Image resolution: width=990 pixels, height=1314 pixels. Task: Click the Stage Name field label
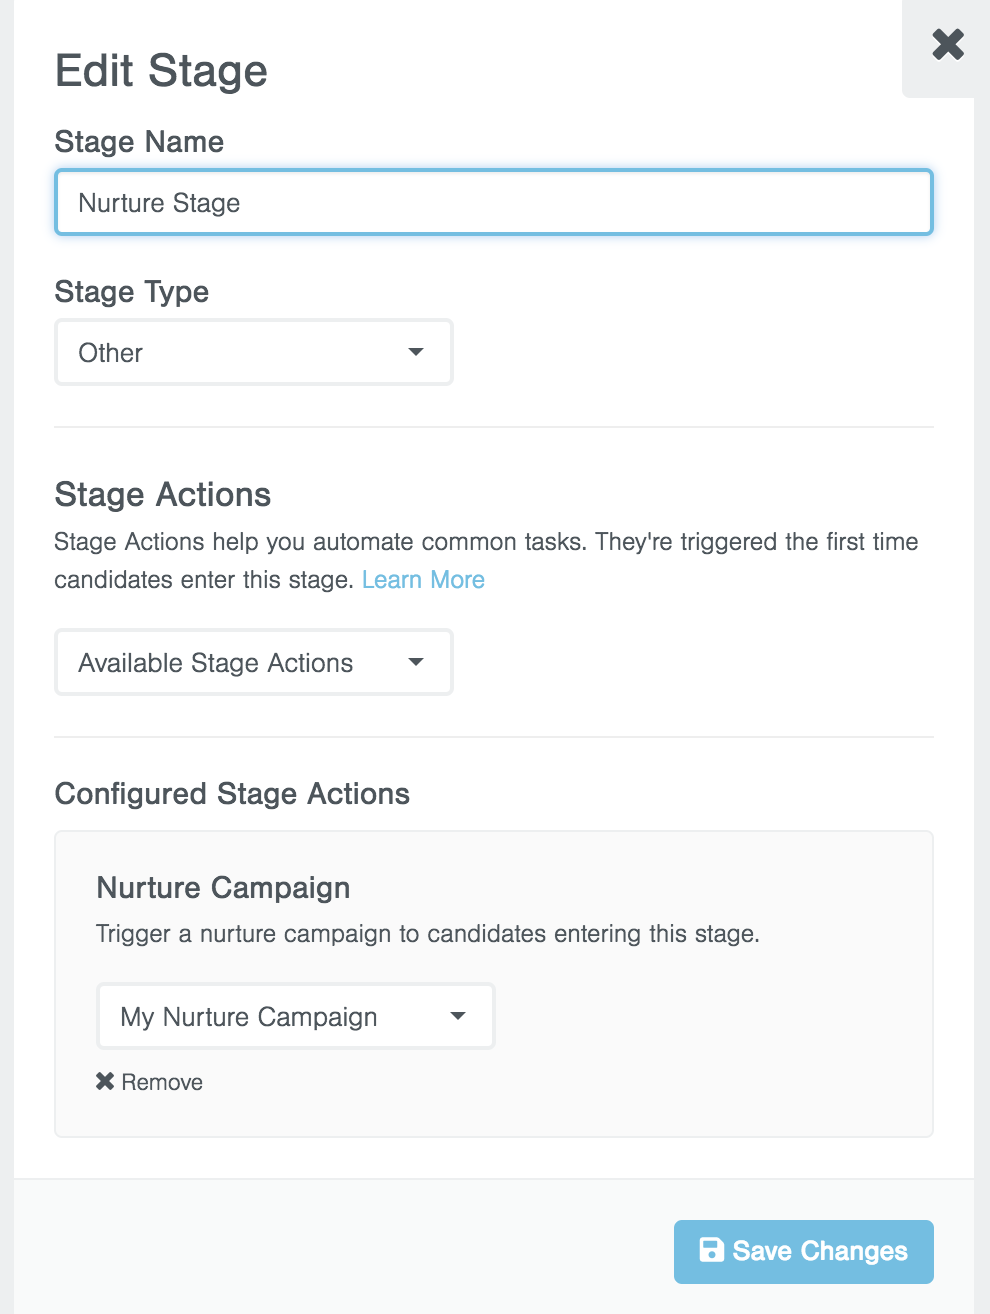tap(139, 142)
